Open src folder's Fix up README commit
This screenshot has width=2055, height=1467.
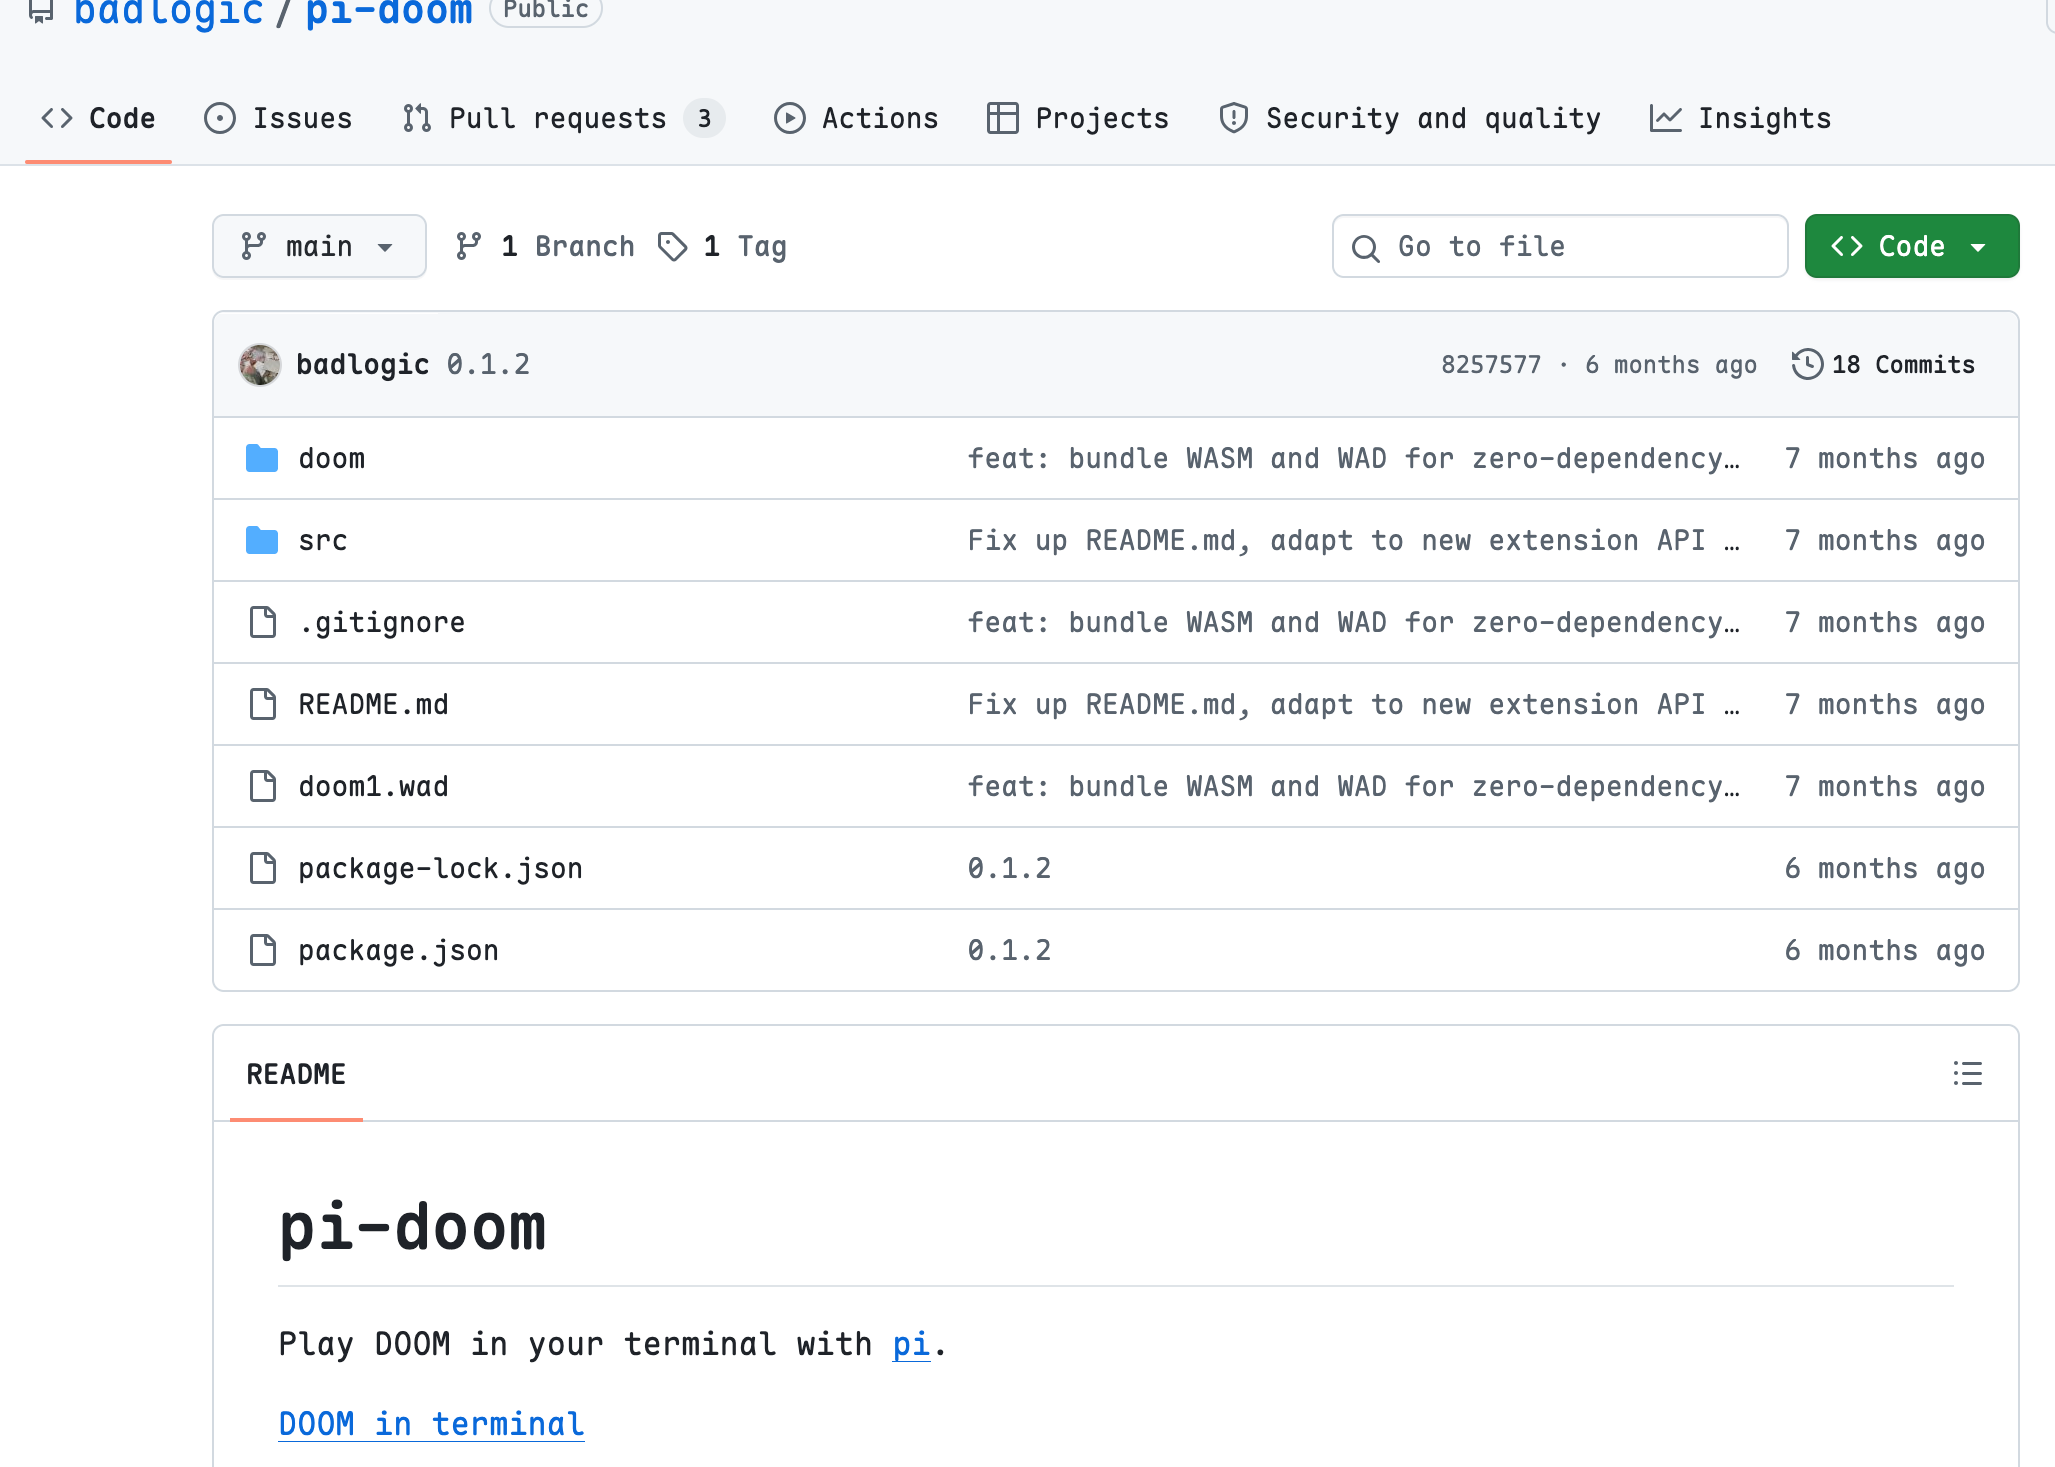click(x=1355, y=540)
